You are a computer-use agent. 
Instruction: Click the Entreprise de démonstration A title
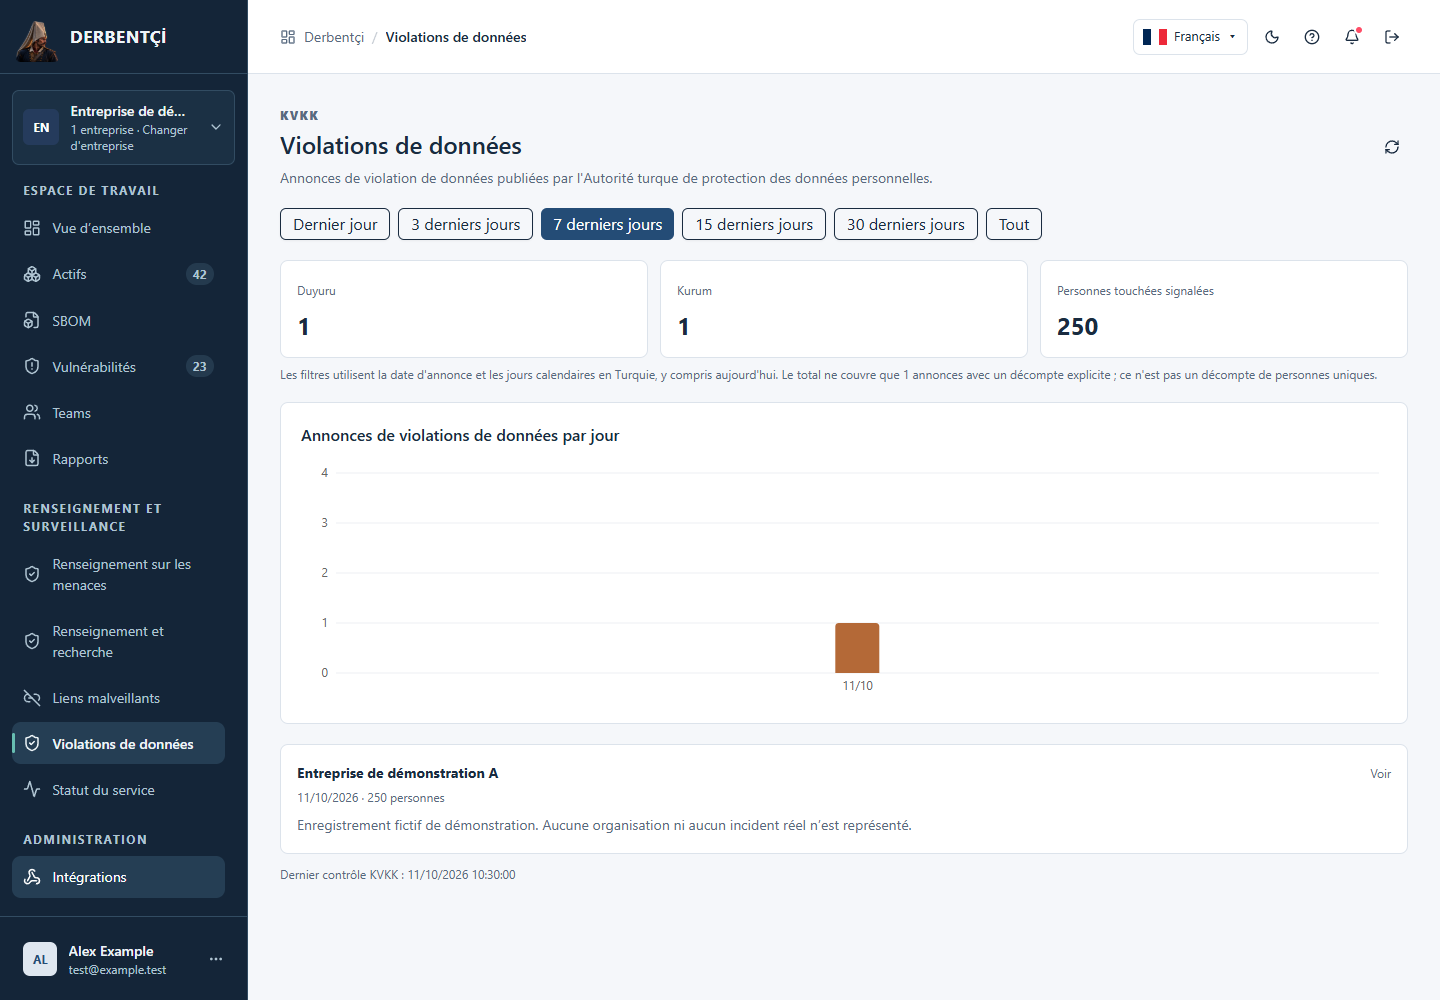tap(397, 773)
